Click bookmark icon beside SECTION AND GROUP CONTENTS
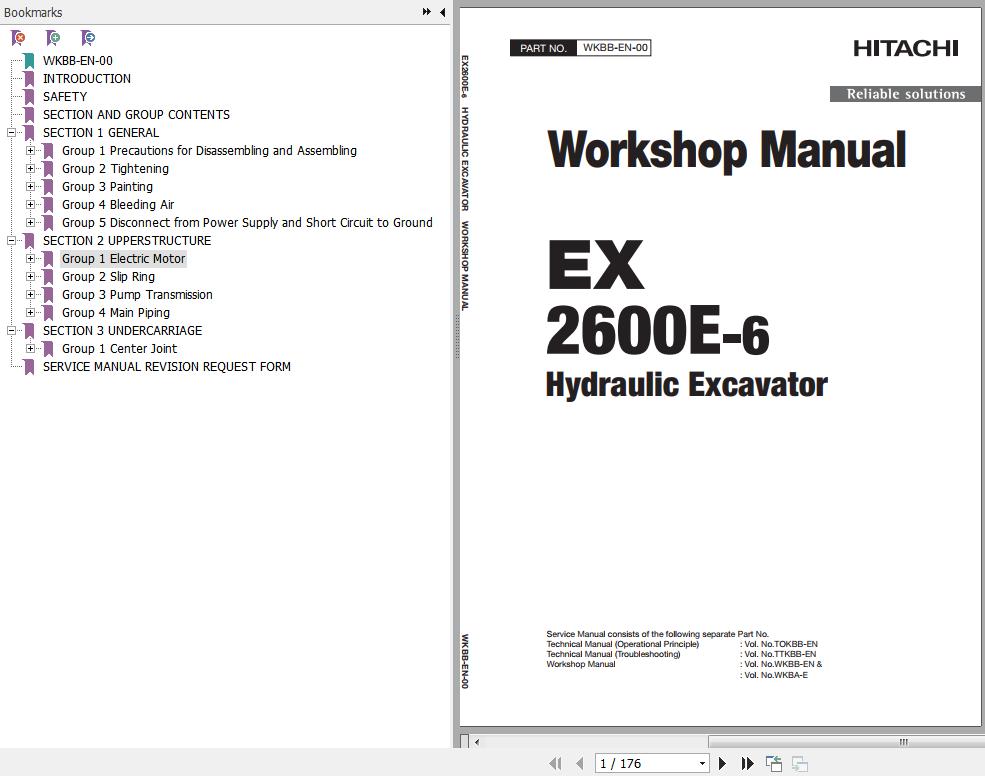This screenshot has width=985, height=776. (x=29, y=115)
